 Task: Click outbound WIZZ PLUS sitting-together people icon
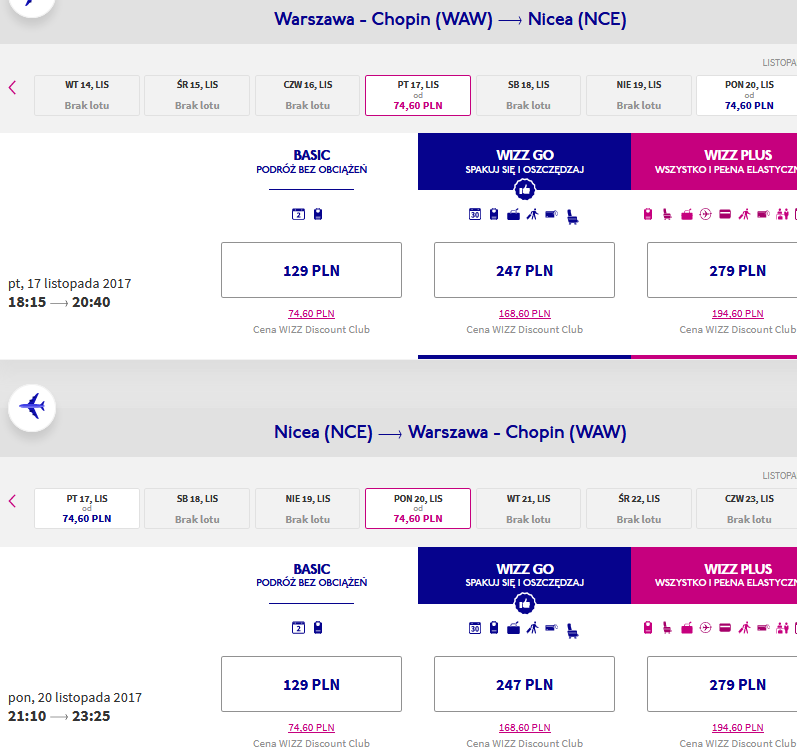783,214
